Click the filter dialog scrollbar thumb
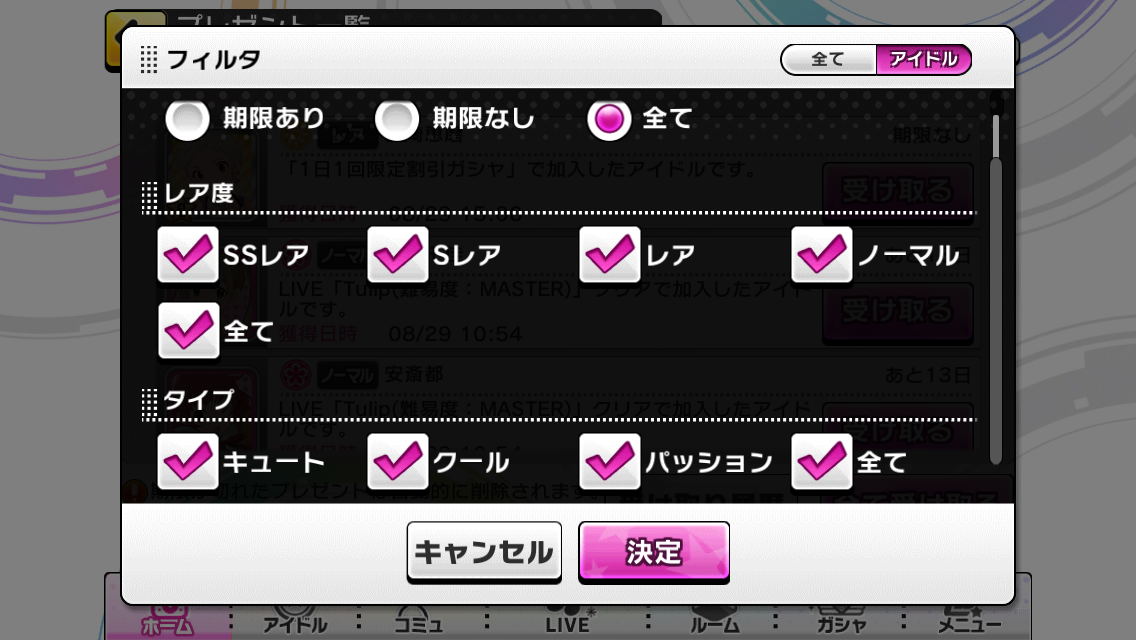1136x640 pixels. coord(996,136)
